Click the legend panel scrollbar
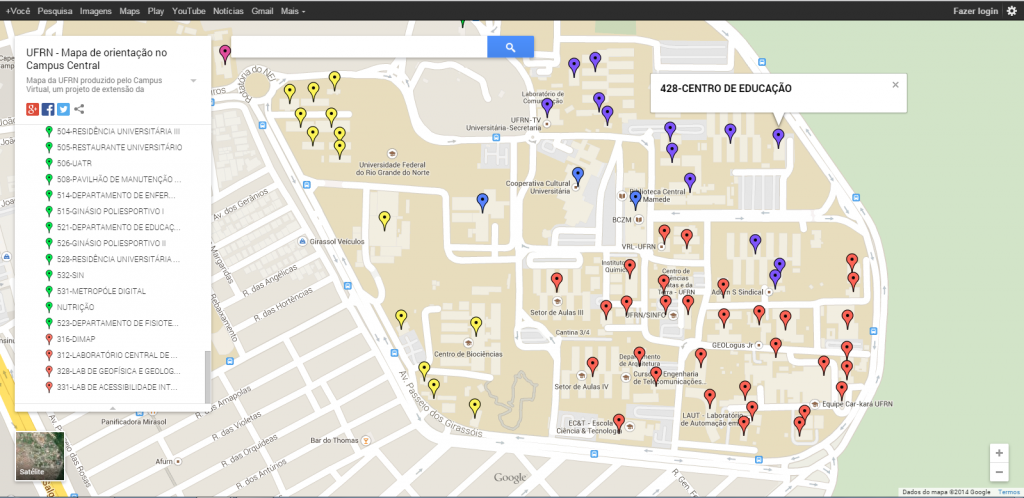The width and height of the screenshot is (1024, 498). (208, 370)
